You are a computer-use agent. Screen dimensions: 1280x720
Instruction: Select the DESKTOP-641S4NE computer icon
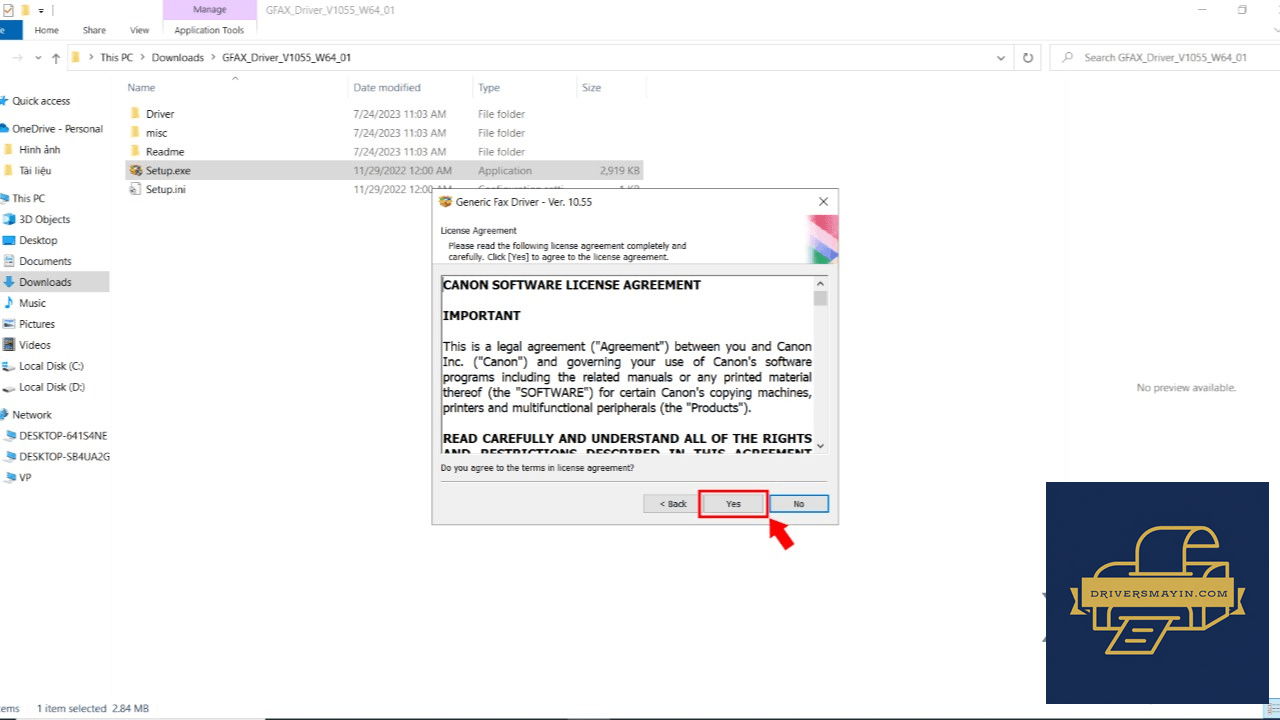point(10,436)
